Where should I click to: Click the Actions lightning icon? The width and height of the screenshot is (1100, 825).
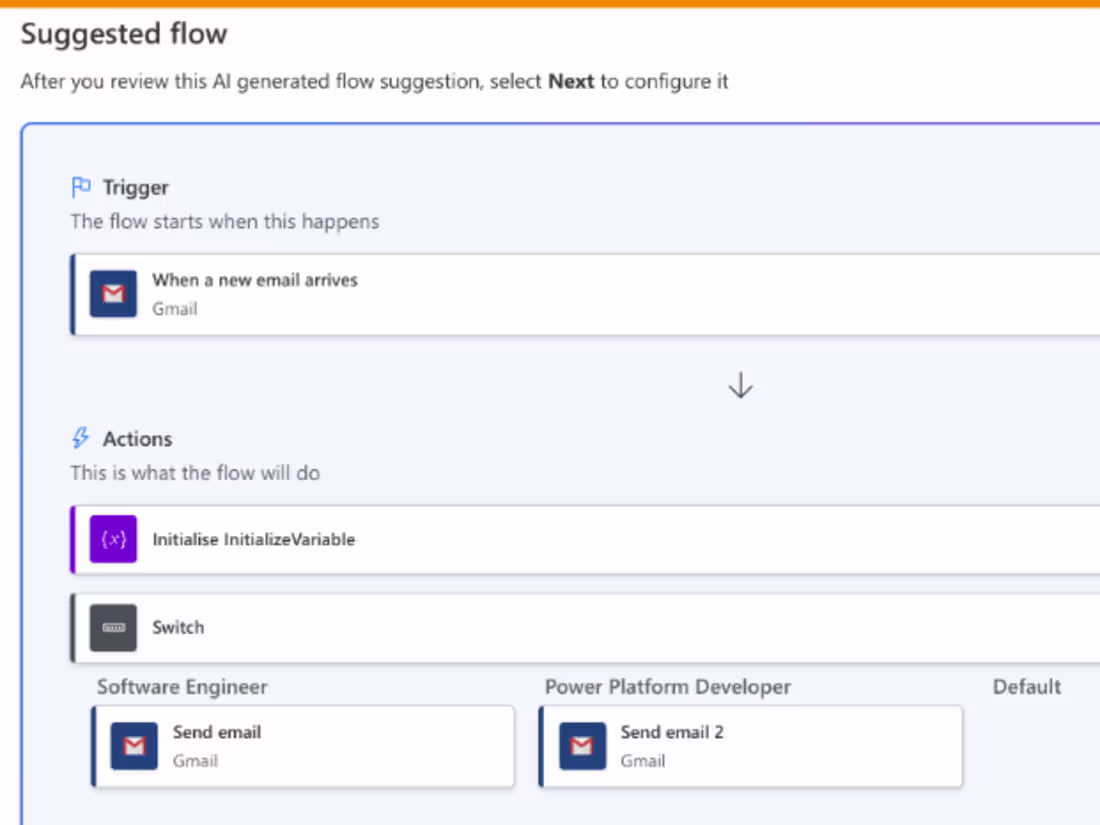tap(80, 437)
